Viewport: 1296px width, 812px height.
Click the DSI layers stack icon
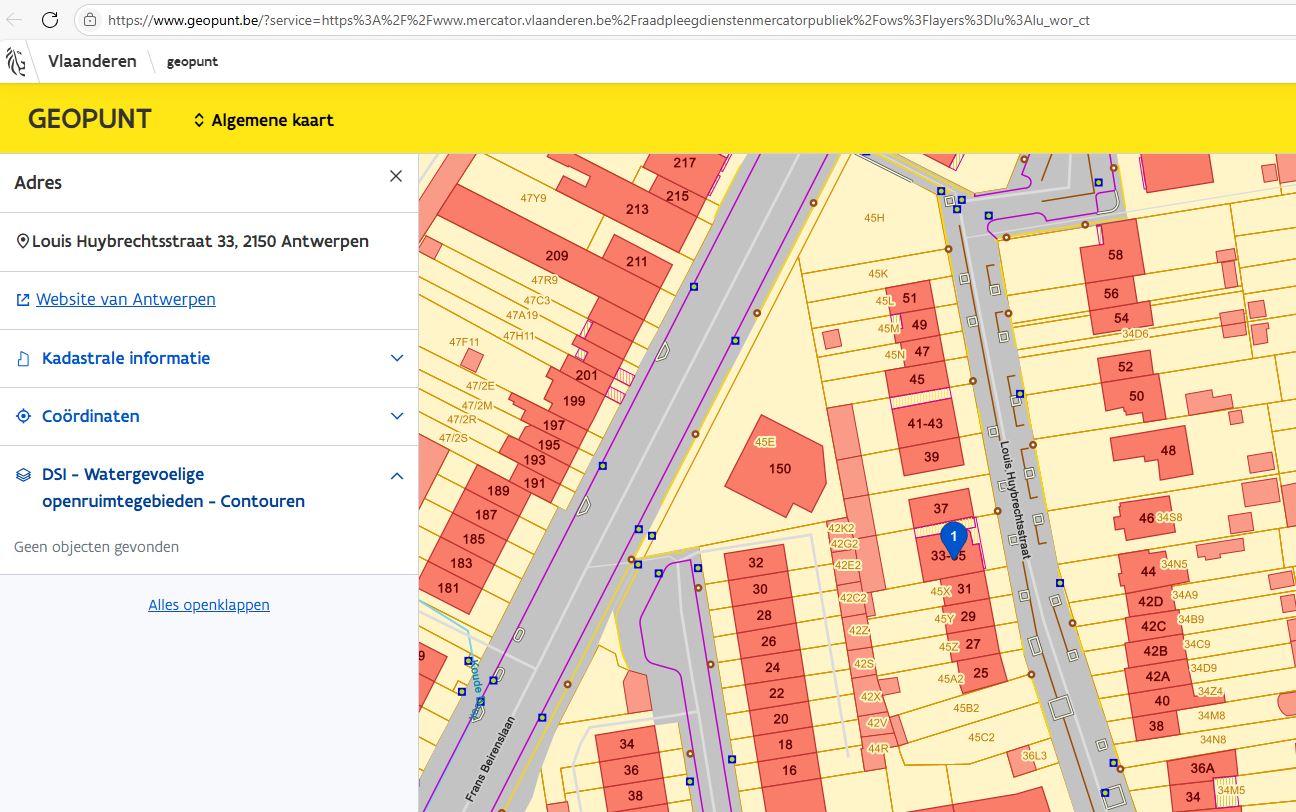point(23,475)
